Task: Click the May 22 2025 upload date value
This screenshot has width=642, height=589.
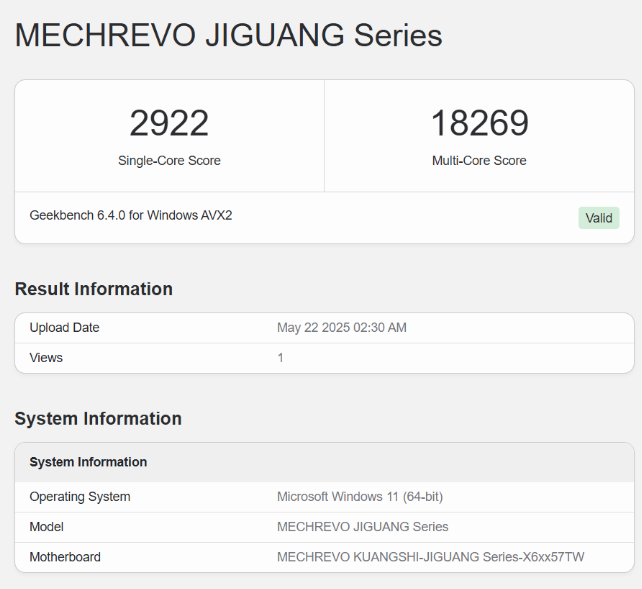Action: click(x=341, y=328)
